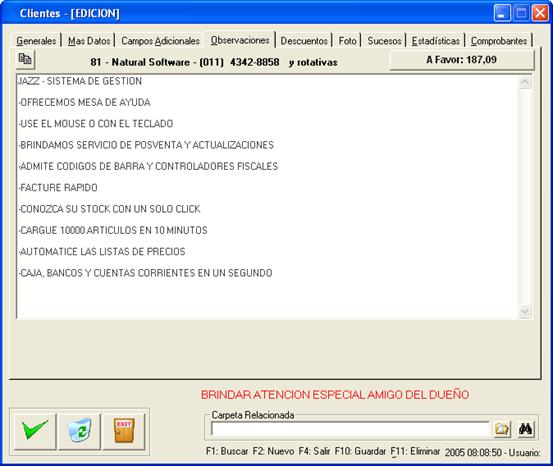Switch to the Estadísticas tab
The height and width of the screenshot is (466, 553).
point(436,41)
